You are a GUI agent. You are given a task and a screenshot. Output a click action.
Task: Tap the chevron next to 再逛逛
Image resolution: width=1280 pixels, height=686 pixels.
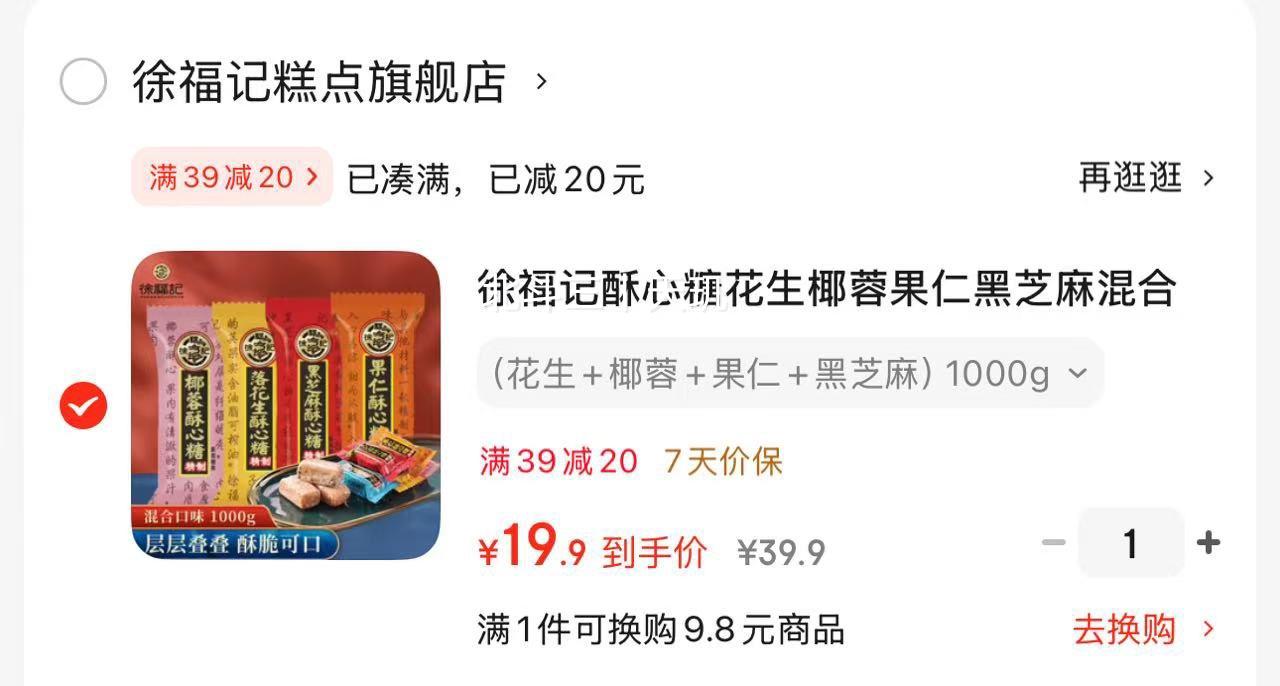pyautogui.click(x=1208, y=179)
